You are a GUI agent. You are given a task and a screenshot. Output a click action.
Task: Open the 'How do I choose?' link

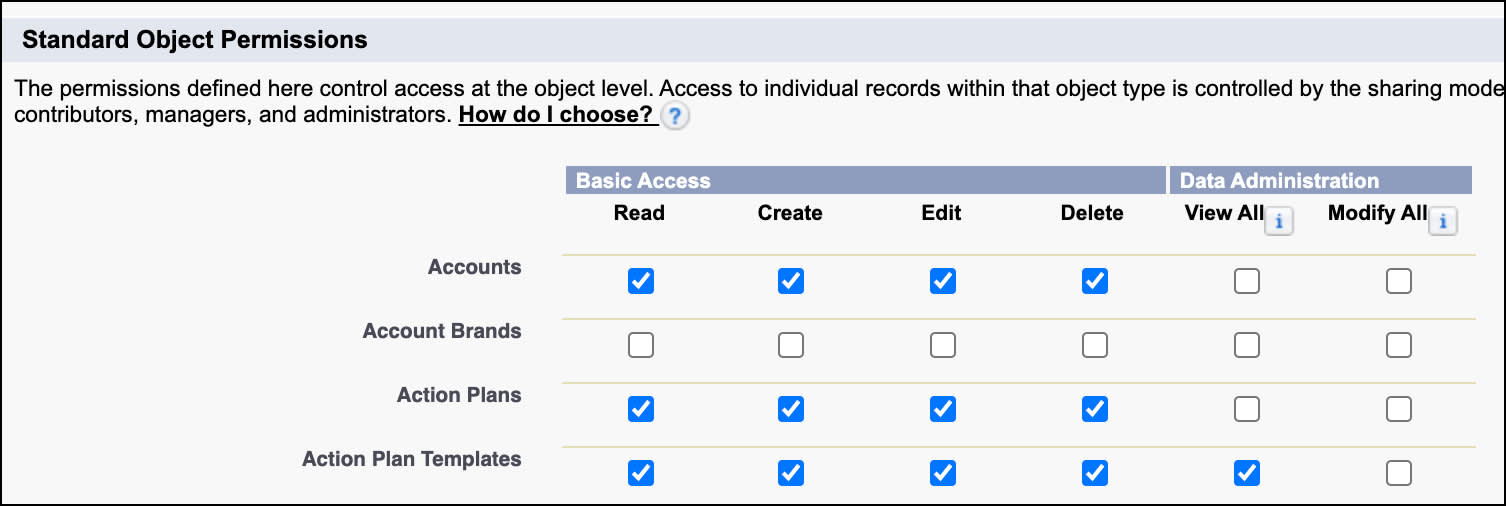[x=555, y=115]
